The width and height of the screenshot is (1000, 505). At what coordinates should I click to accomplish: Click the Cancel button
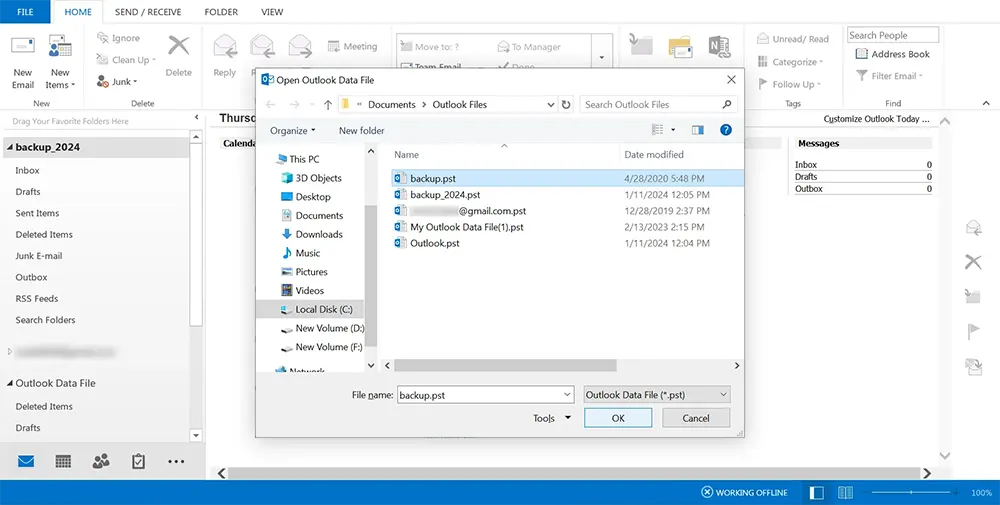coord(696,418)
